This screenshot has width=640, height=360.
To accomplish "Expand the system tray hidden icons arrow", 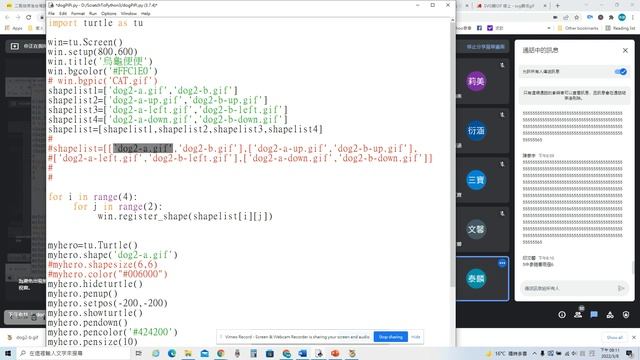I will [534, 353].
